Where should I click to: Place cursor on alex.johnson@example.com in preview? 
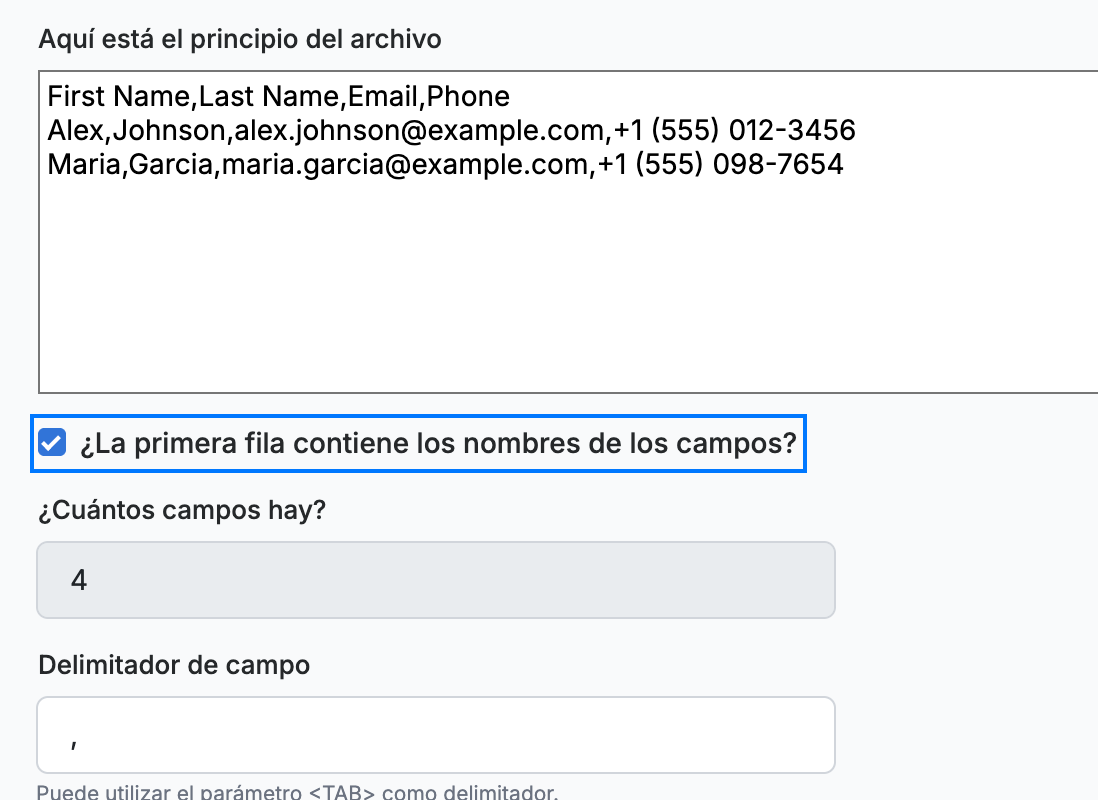tap(419, 130)
